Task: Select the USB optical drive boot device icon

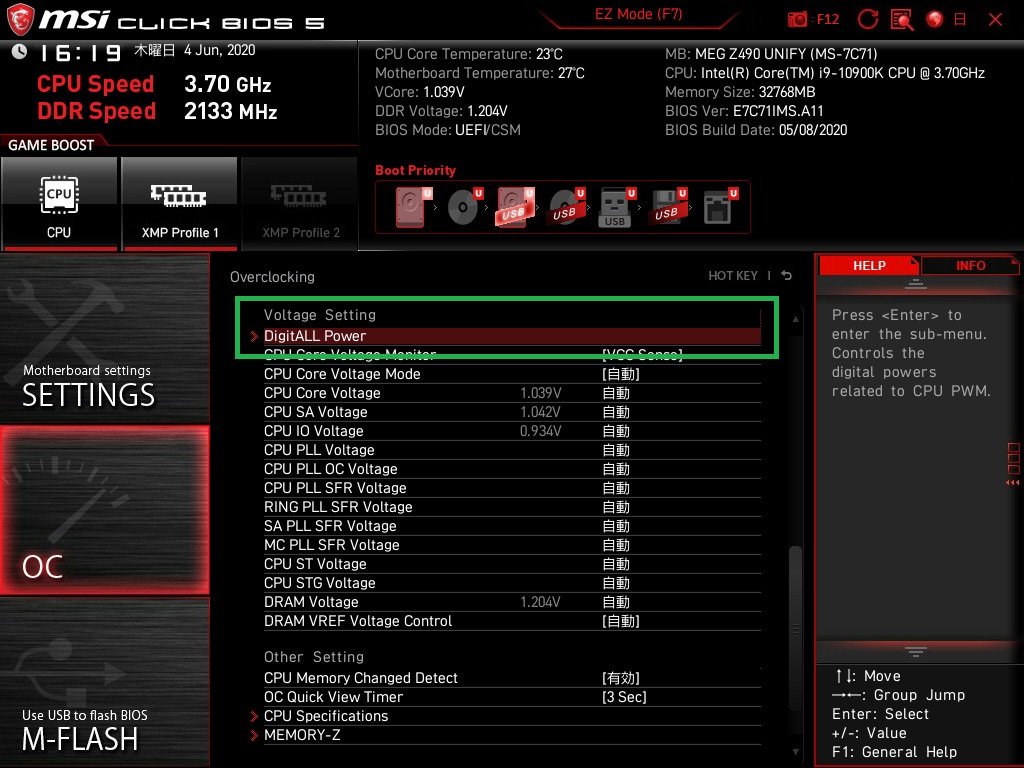Action: pos(567,207)
